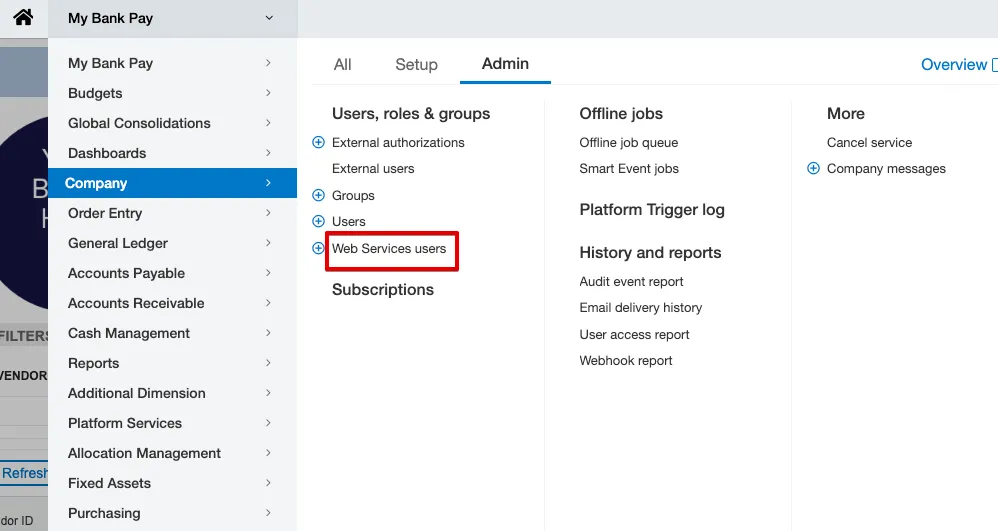Image resolution: width=998 pixels, height=531 pixels.
Task: Click plus icon next to Users
Action: (318, 221)
